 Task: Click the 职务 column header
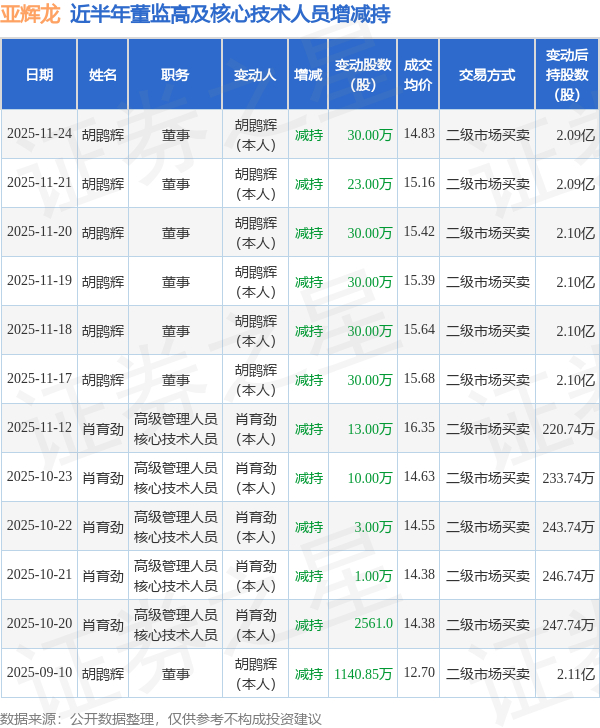pyautogui.click(x=175, y=75)
